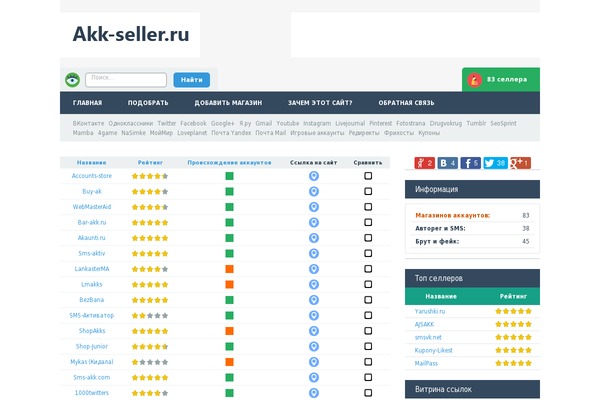The height and width of the screenshot is (400, 600).
Task: Open the Игровые аккаунты category link
Action: point(317,133)
